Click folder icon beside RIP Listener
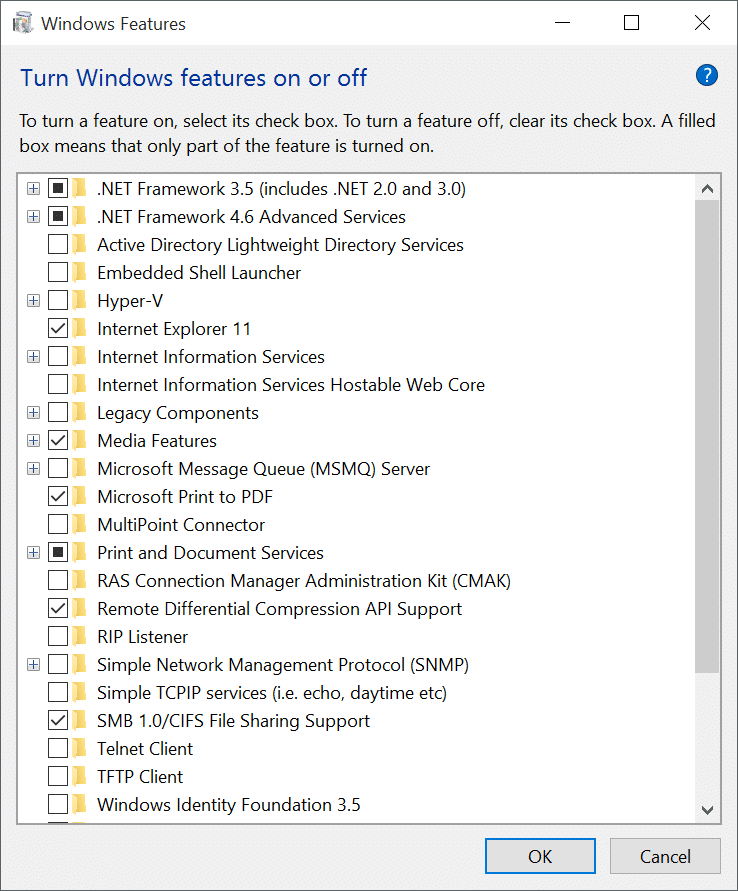The image size is (738, 891). pos(79,636)
